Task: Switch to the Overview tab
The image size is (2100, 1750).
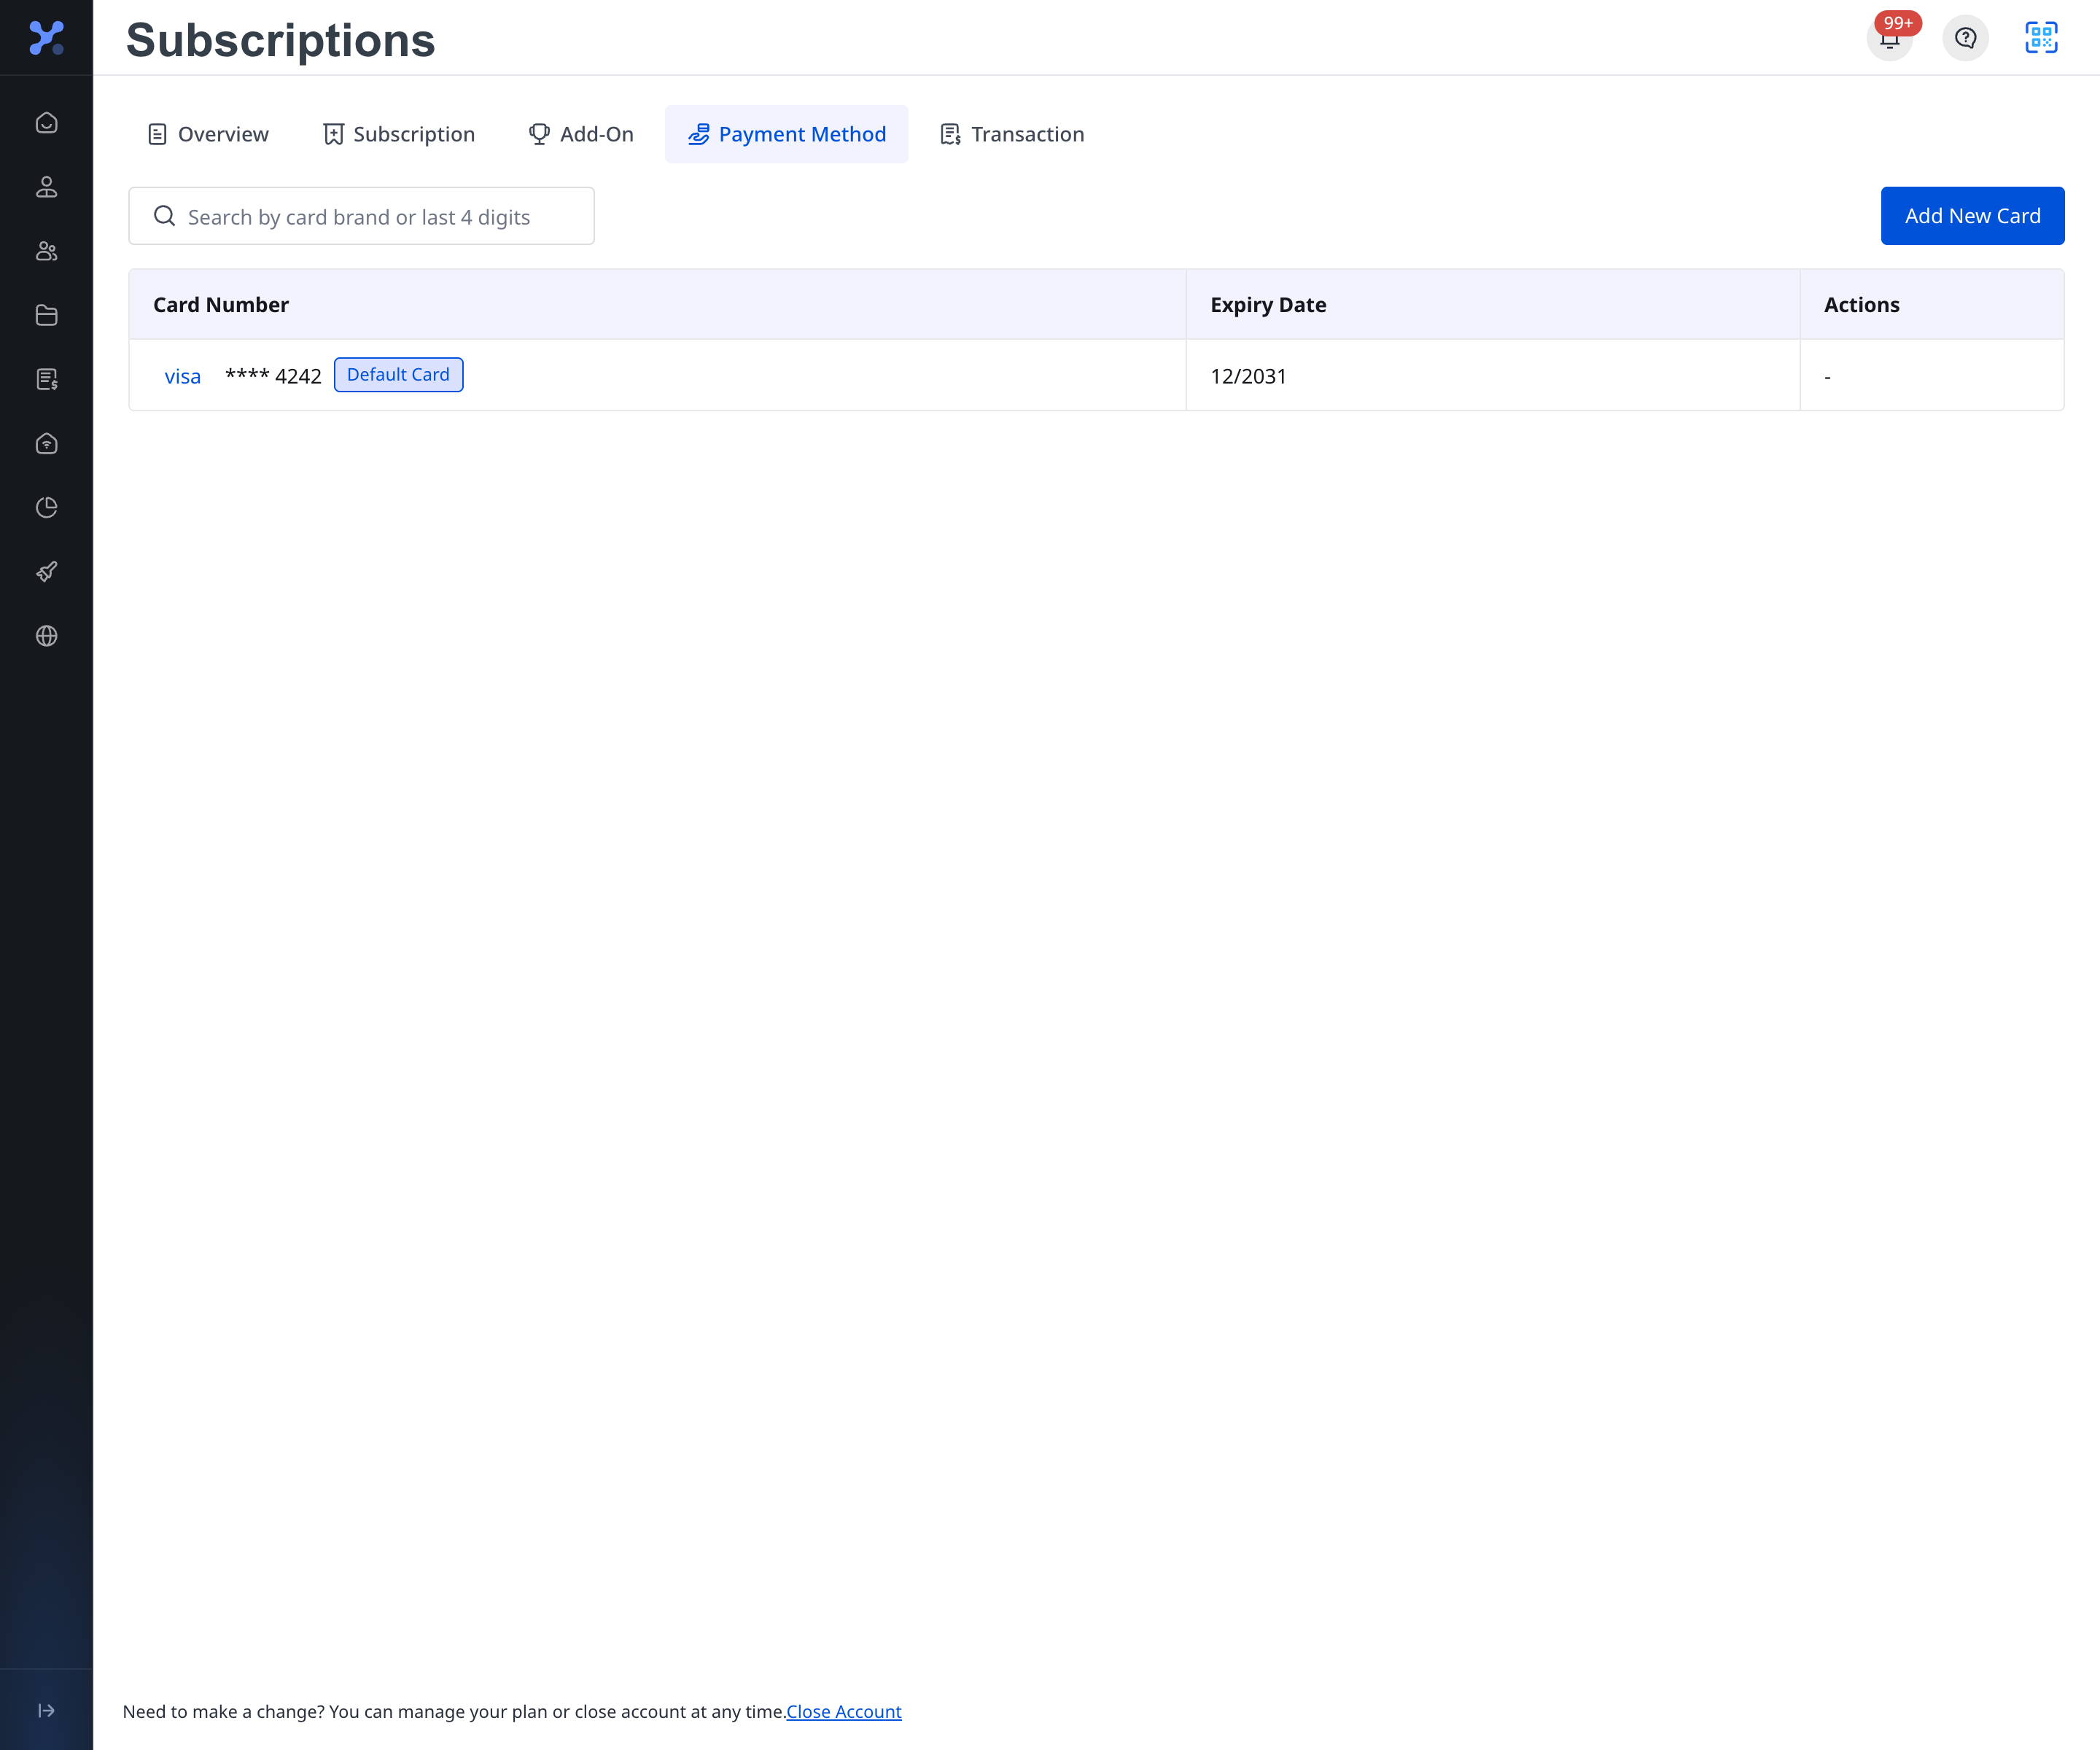Action: pos(208,134)
